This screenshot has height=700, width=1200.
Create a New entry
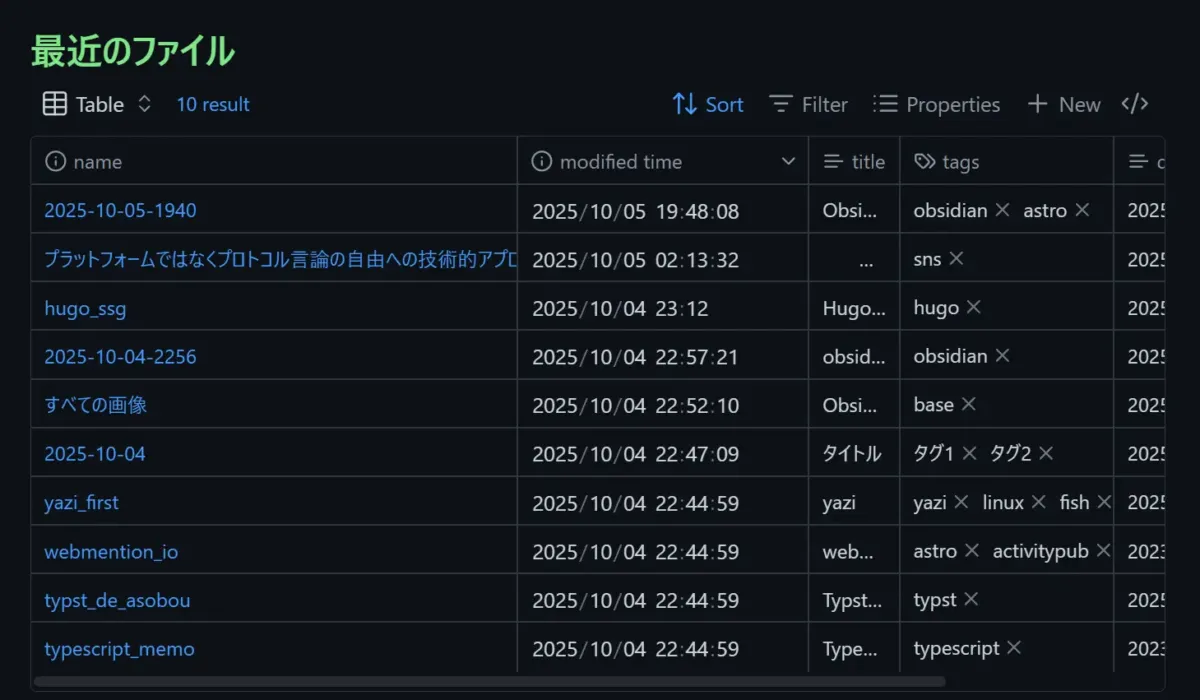[1064, 104]
